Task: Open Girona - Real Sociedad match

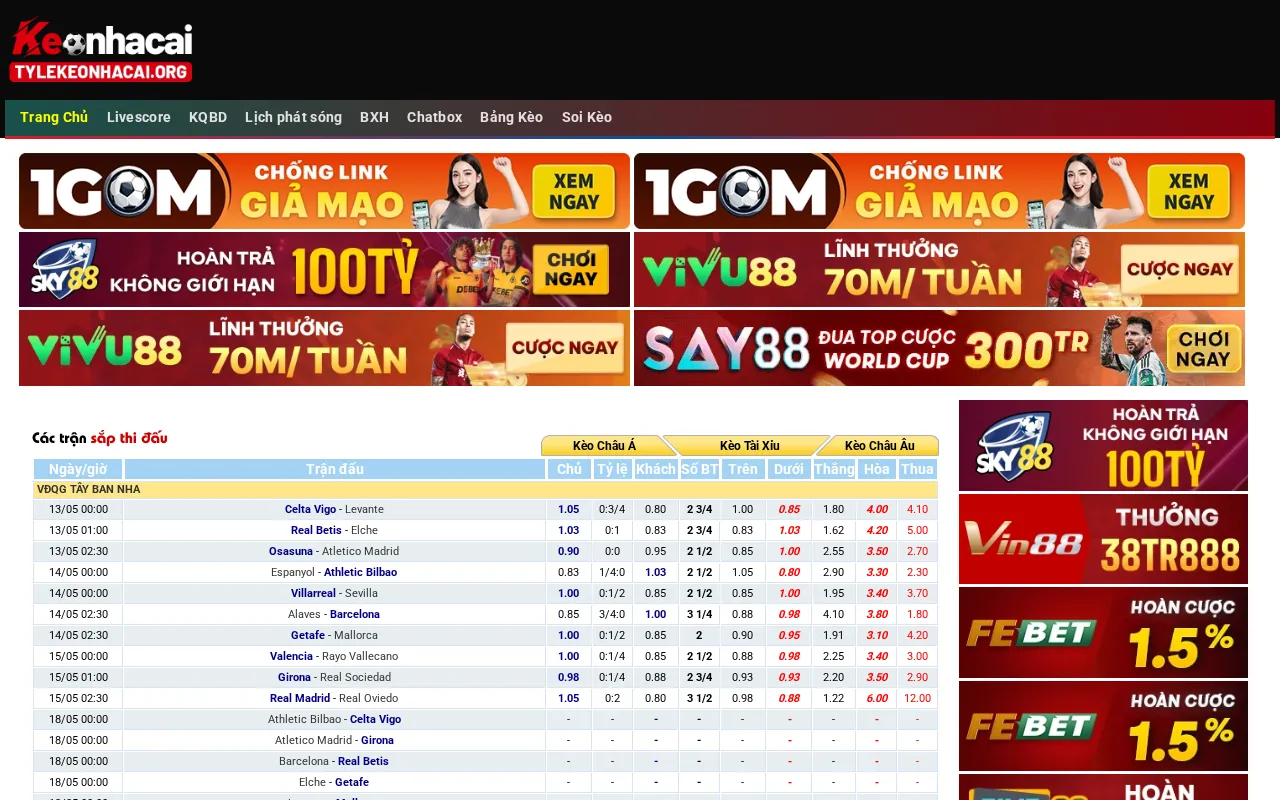Action: tap(334, 677)
